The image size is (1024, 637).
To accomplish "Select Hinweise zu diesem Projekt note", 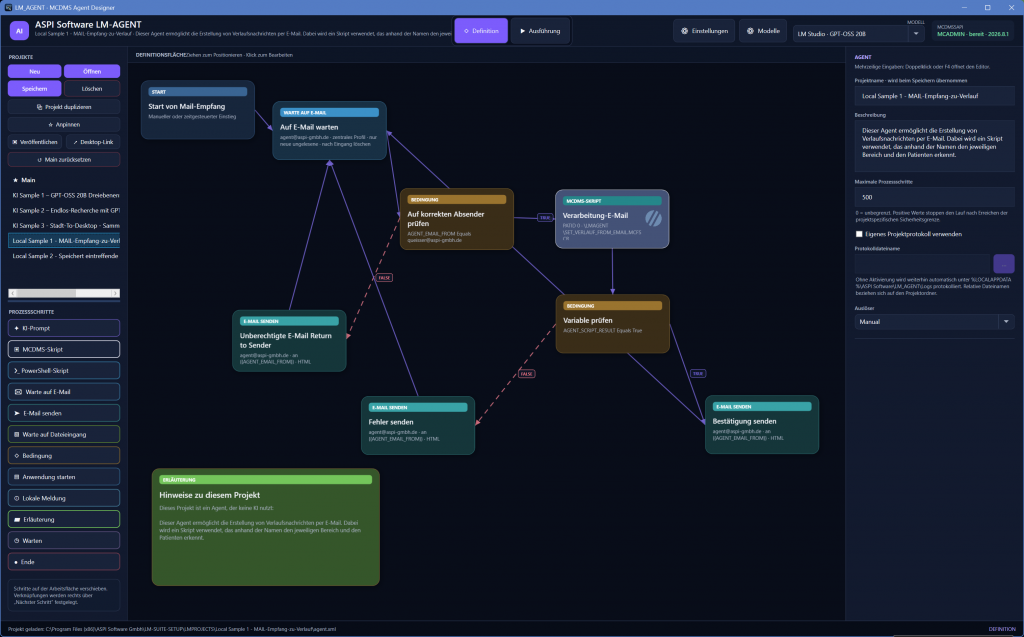I will [266, 527].
